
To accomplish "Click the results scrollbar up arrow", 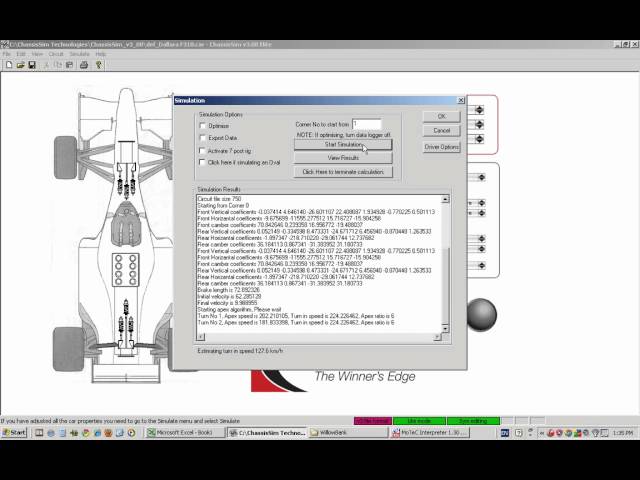I will (445, 199).
